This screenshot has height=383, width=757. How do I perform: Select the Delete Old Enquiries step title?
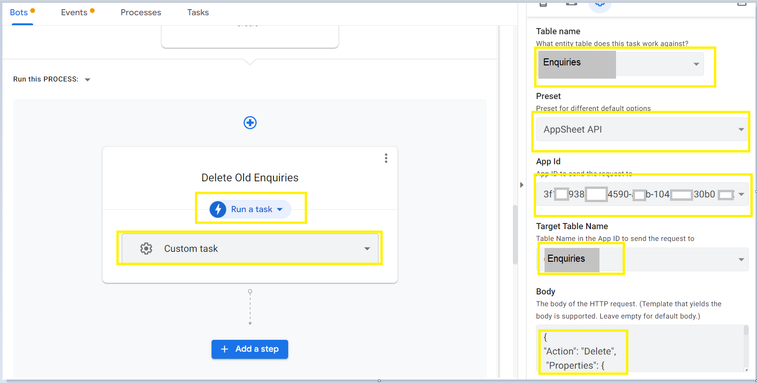(250, 178)
